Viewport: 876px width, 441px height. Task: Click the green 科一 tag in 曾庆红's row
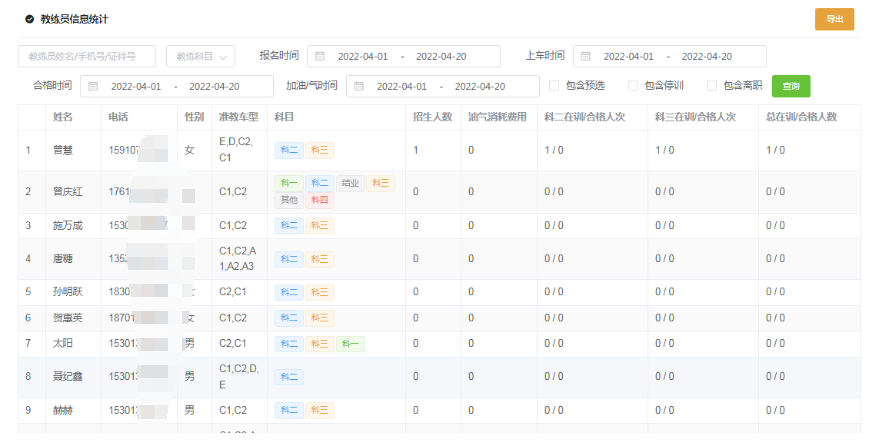coord(289,183)
